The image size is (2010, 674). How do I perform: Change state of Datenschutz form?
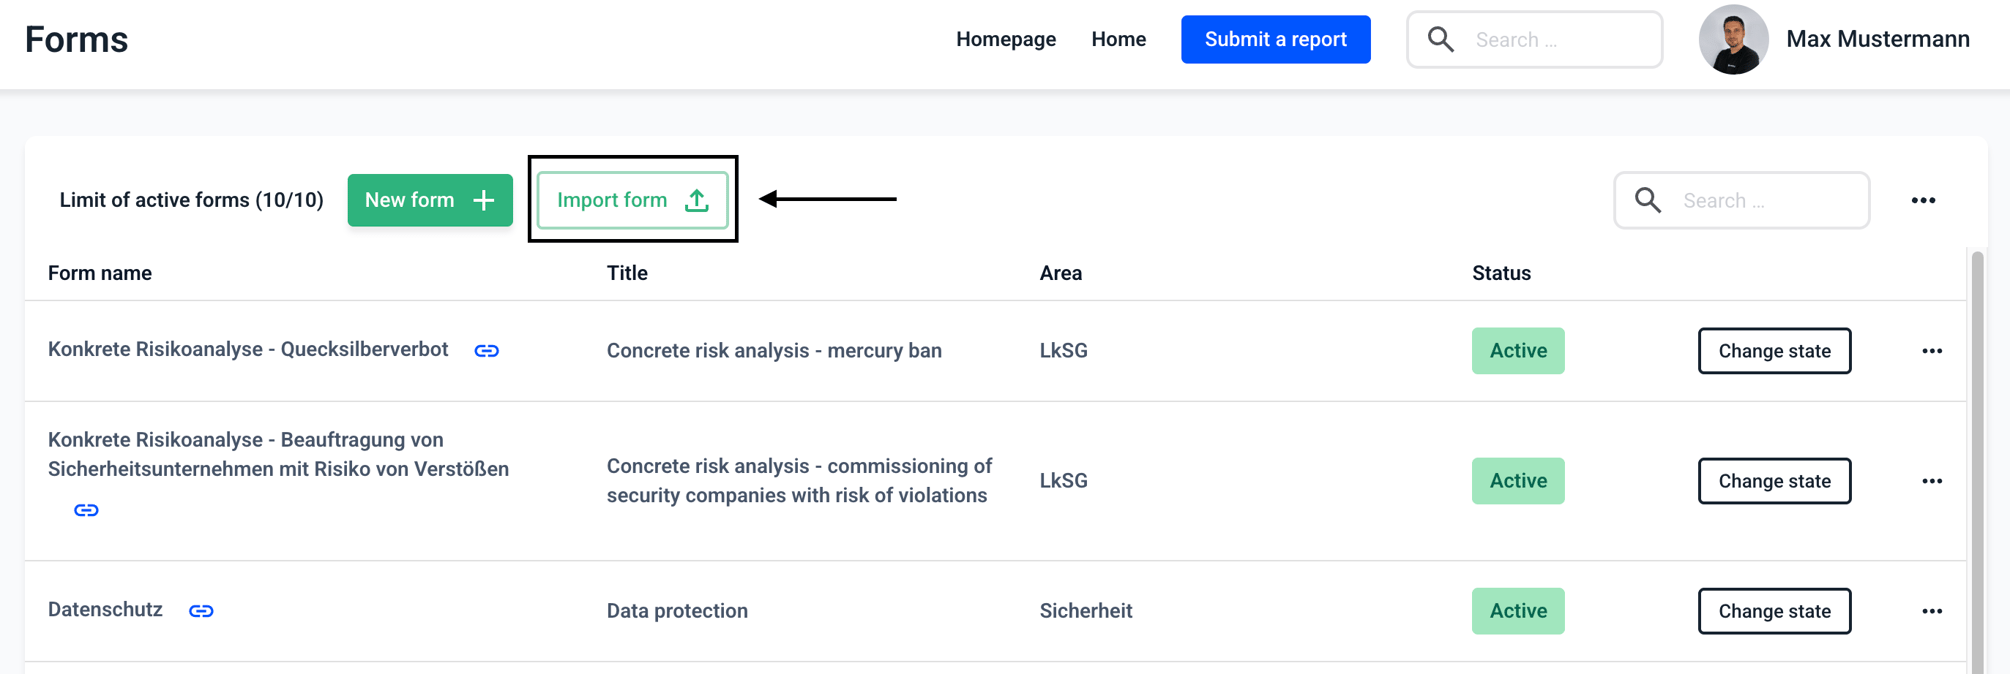(1774, 611)
